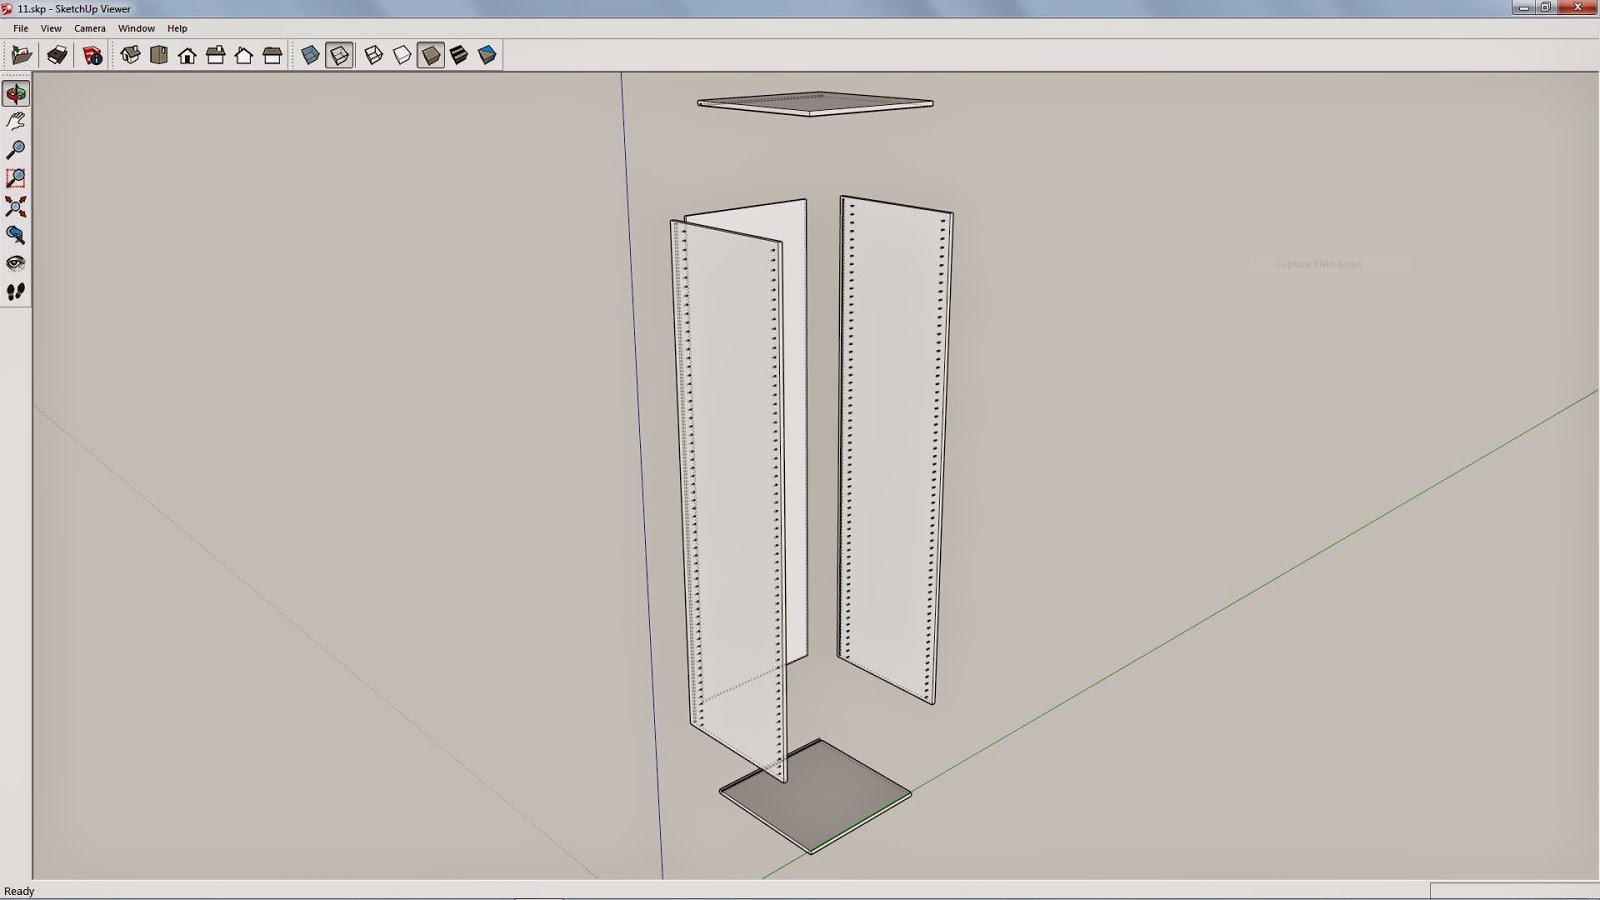Select the Orbit tool
Screen dimensions: 1600x900
(x=14, y=93)
